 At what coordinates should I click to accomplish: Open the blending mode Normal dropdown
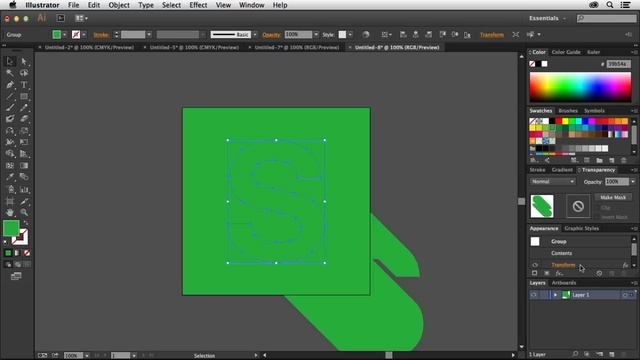click(553, 182)
